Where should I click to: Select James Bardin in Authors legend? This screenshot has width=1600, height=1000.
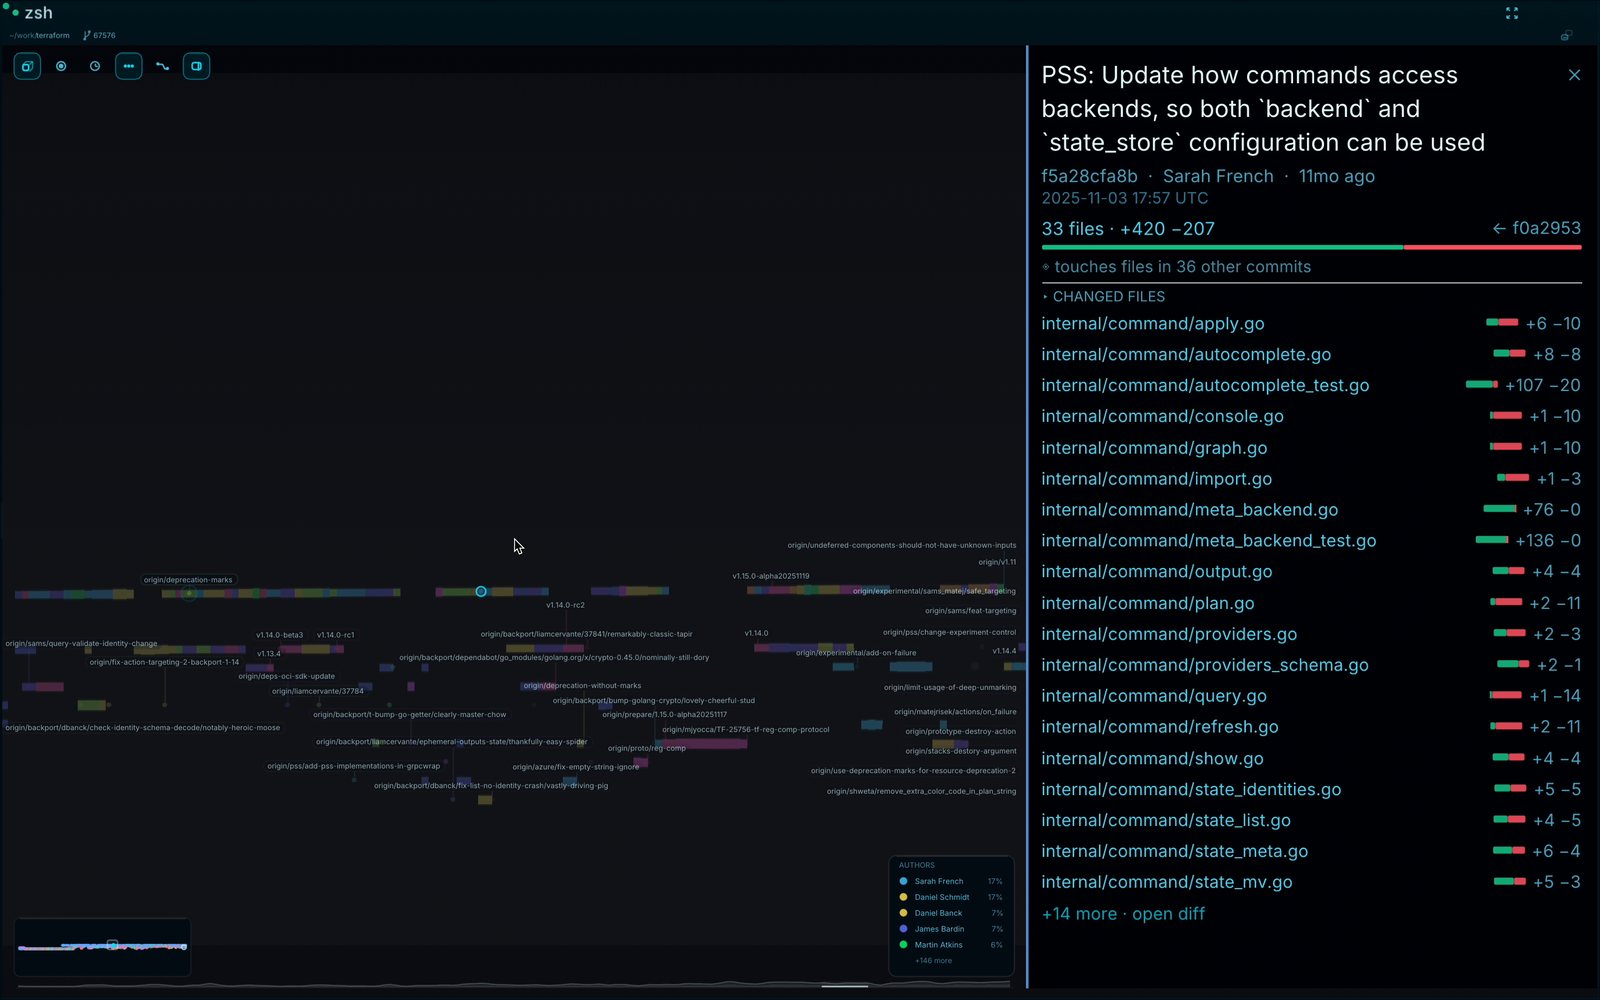[x=950, y=929]
